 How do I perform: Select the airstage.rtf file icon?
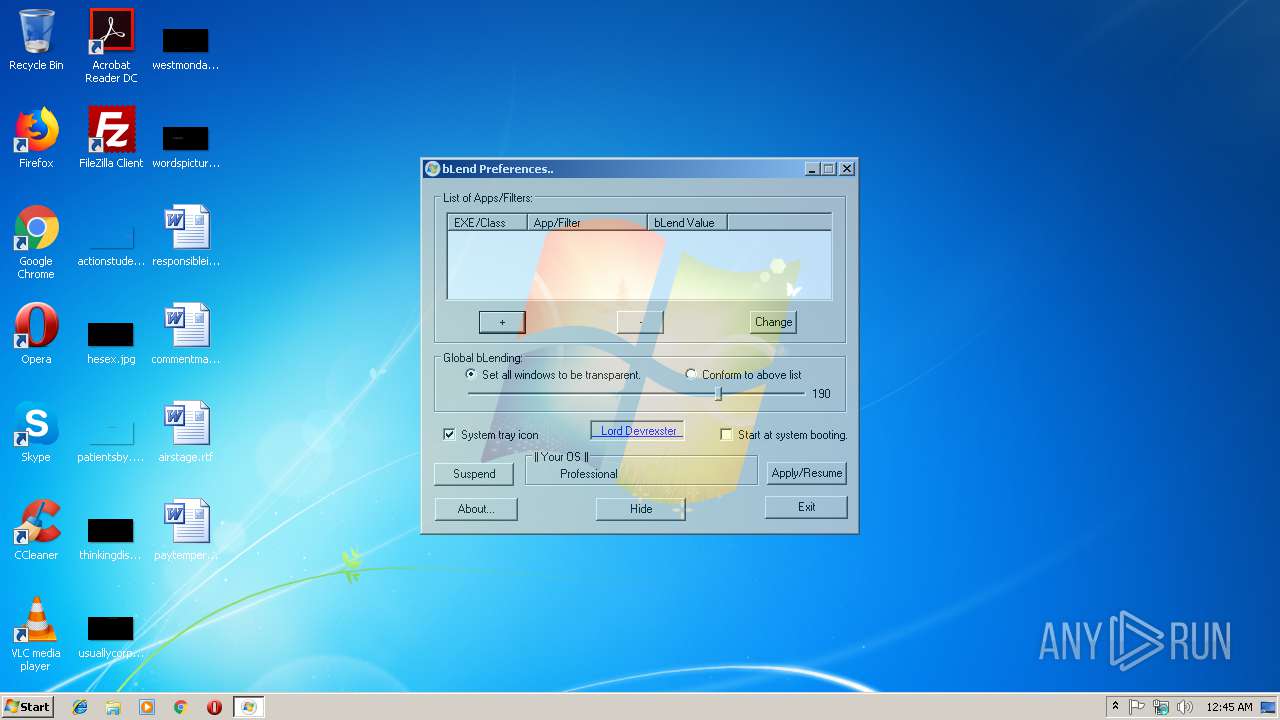(186, 432)
